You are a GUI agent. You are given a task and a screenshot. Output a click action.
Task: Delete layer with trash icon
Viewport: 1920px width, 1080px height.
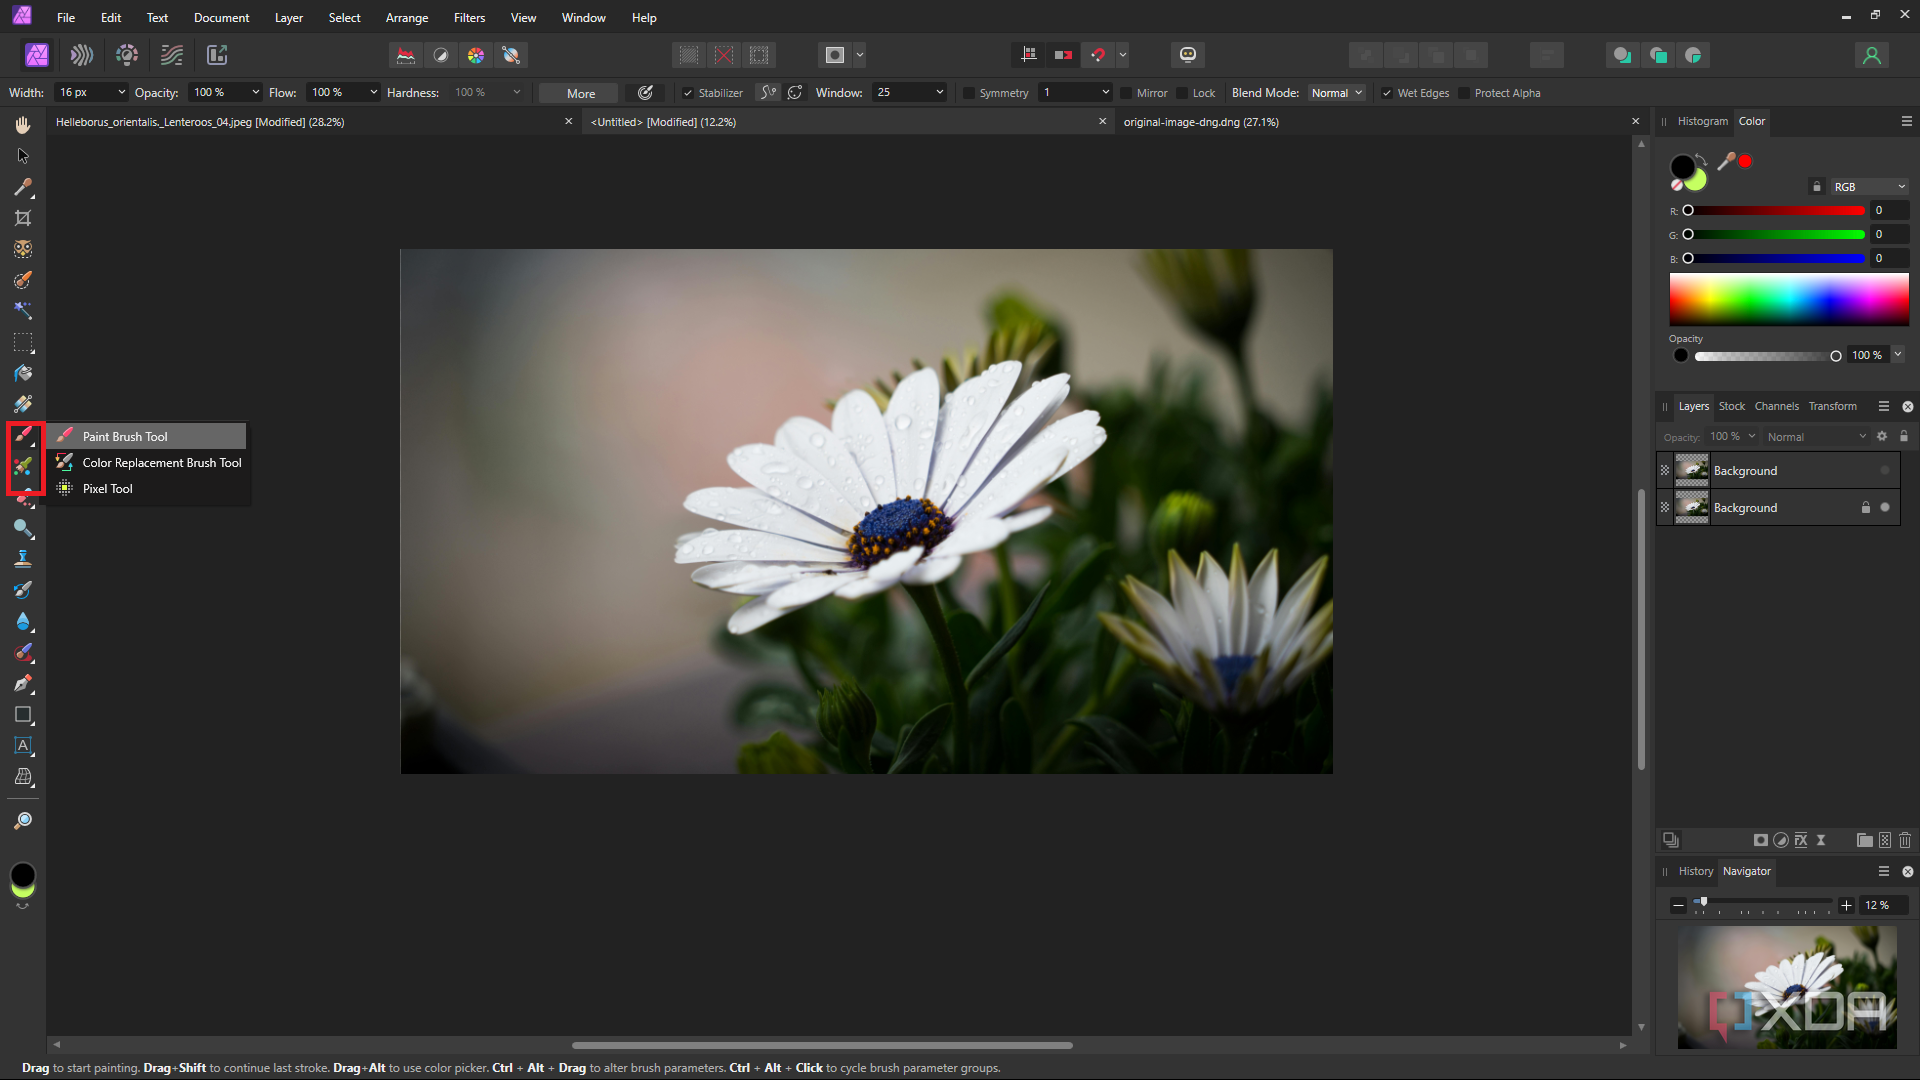click(1905, 840)
